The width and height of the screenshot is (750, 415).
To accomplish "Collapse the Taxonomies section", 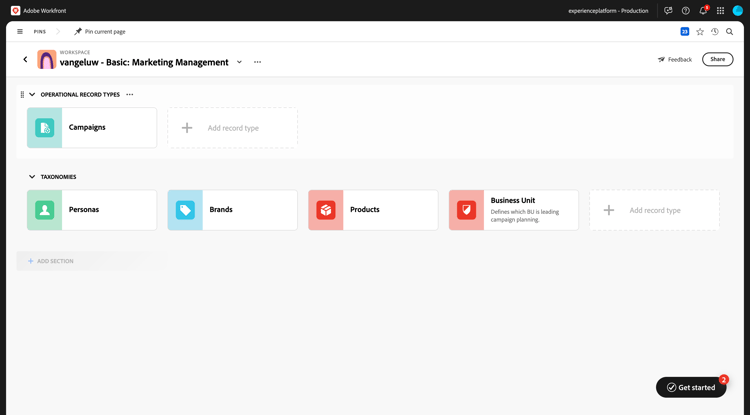I will [x=32, y=177].
